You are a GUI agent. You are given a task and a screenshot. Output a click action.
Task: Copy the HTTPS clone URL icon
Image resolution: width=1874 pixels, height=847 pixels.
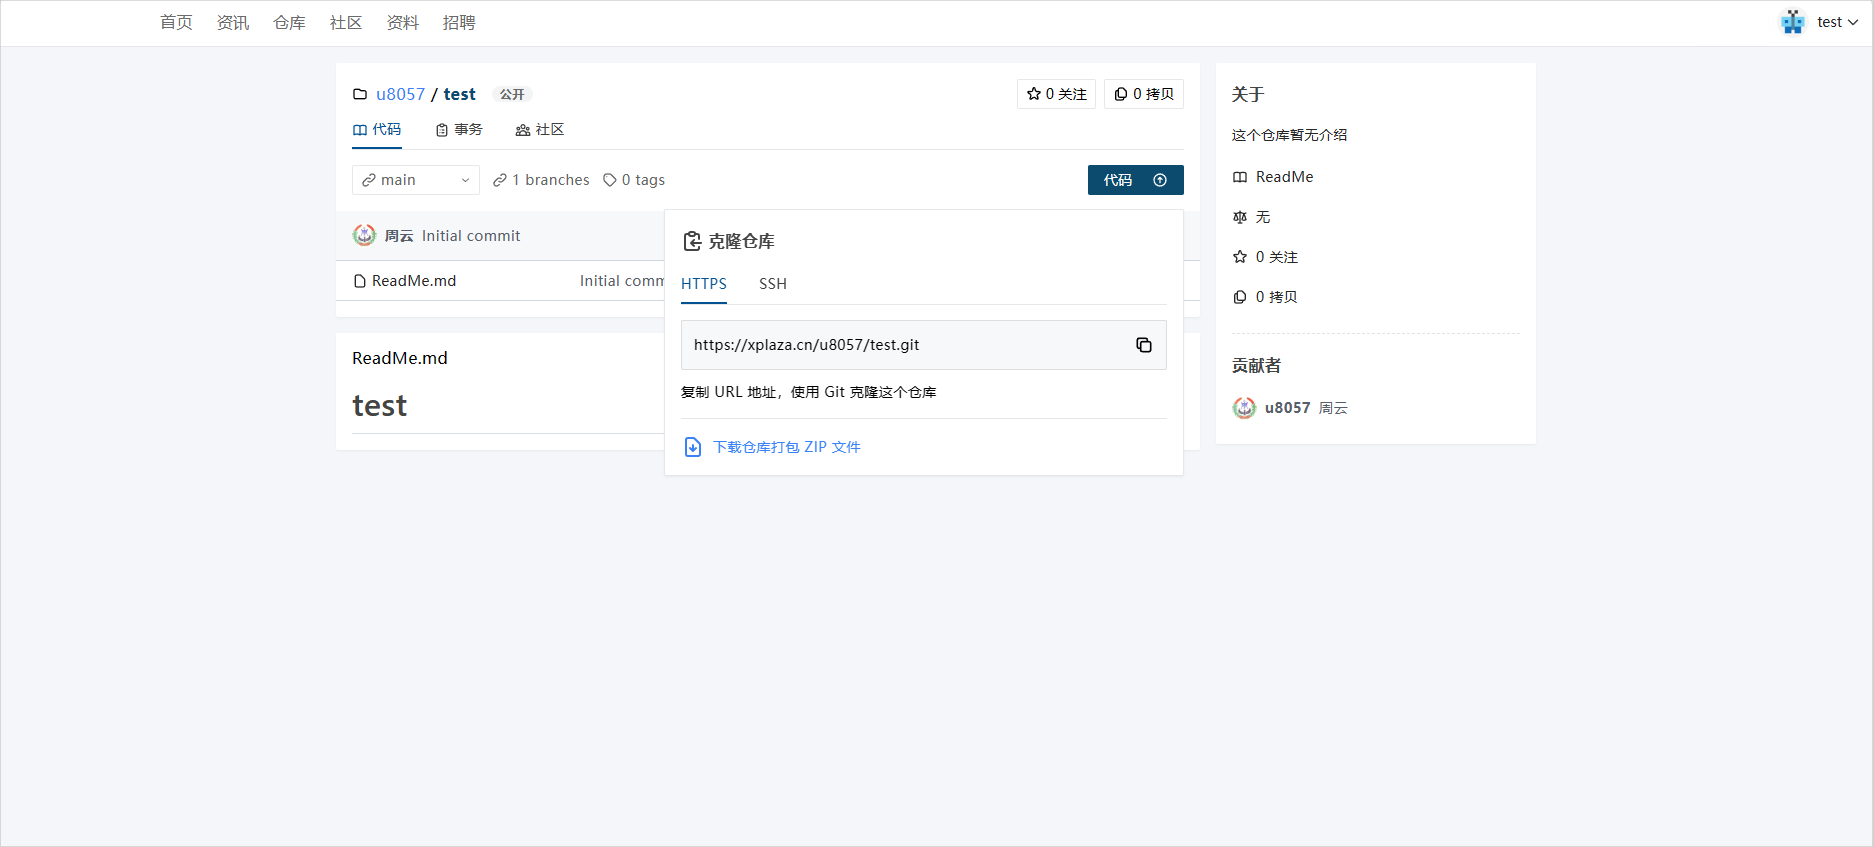1143,345
